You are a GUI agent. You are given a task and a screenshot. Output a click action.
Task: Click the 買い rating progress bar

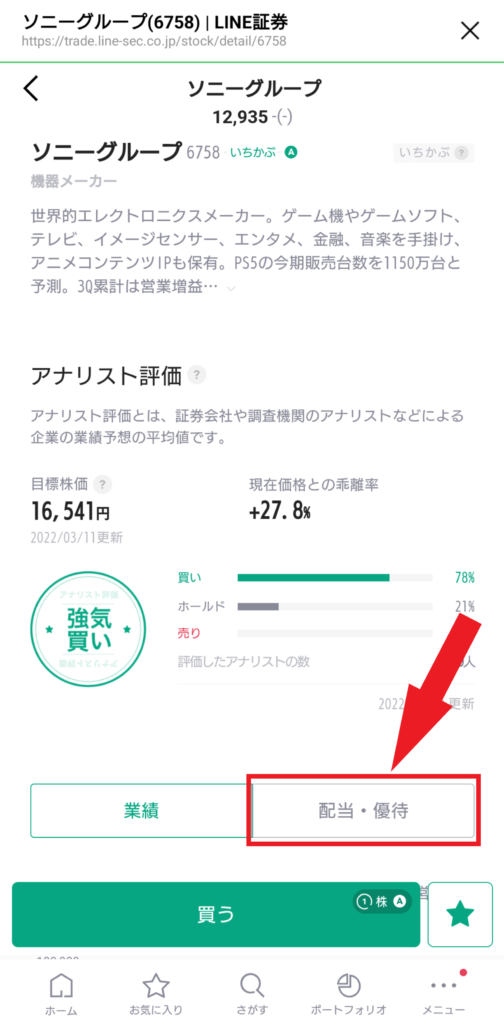pyautogui.click(x=335, y=577)
